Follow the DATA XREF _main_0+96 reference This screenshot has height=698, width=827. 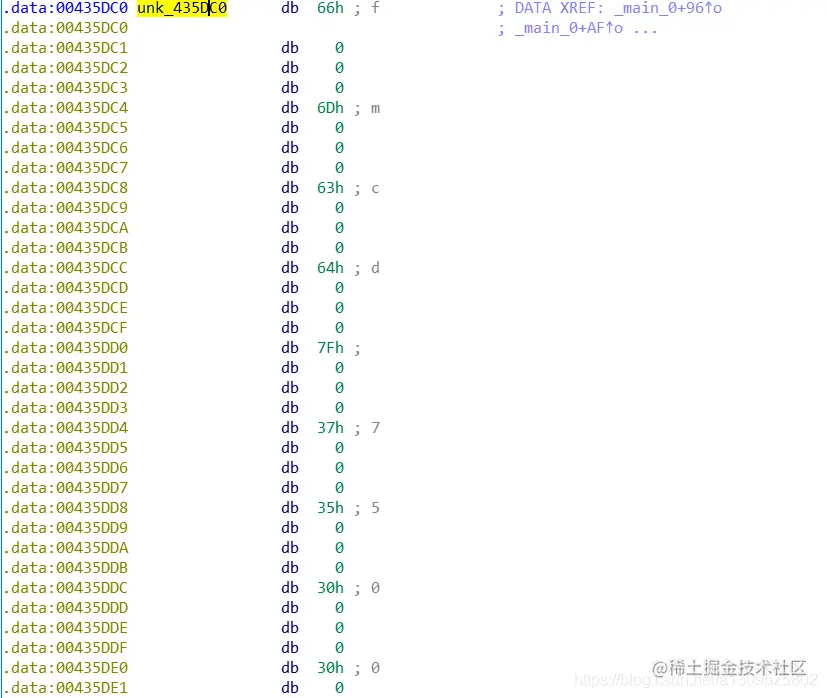668,8
